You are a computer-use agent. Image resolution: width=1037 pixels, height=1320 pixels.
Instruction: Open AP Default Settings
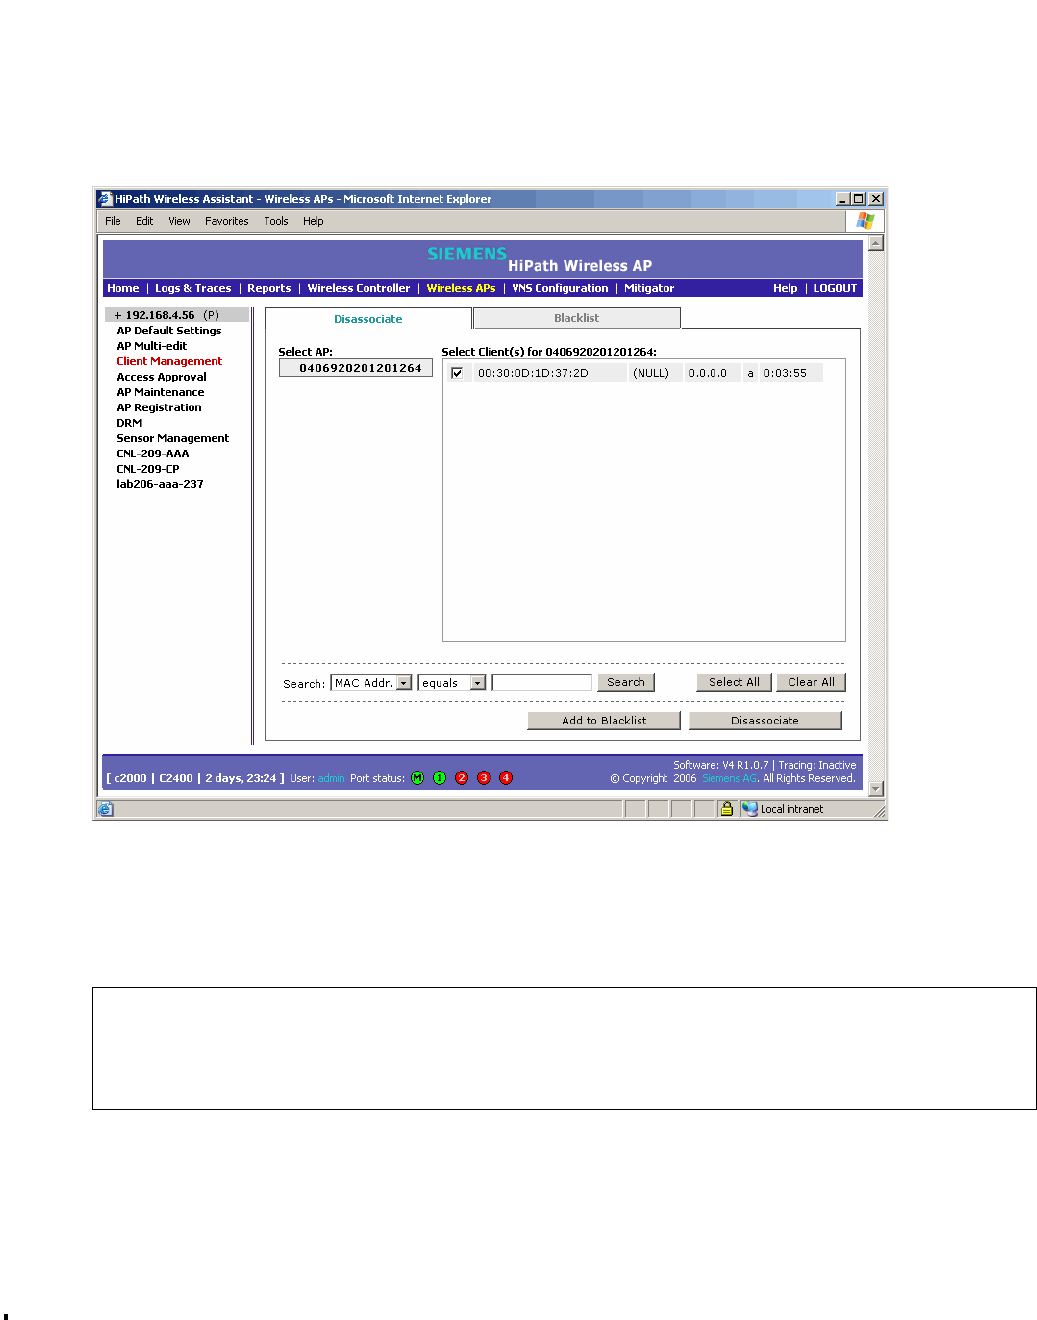coord(169,331)
